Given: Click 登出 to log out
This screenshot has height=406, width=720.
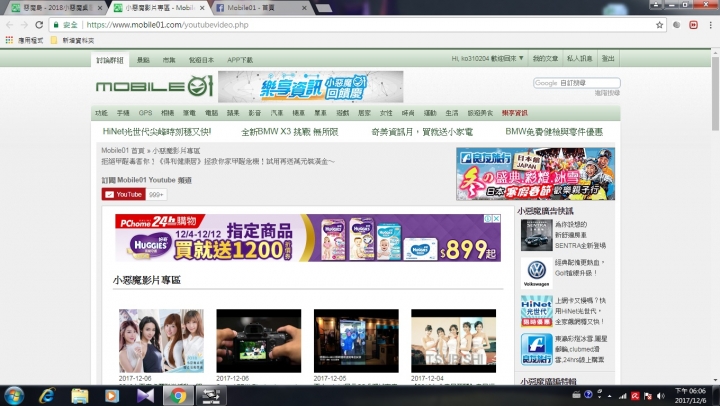Looking at the screenshot, I should pos(608,59).
